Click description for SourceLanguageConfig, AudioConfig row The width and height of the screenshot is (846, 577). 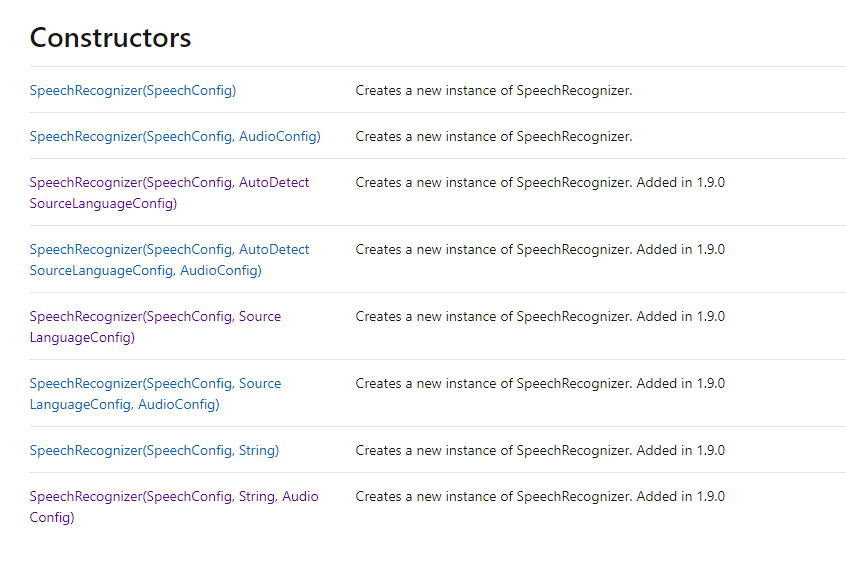point(540,383)
